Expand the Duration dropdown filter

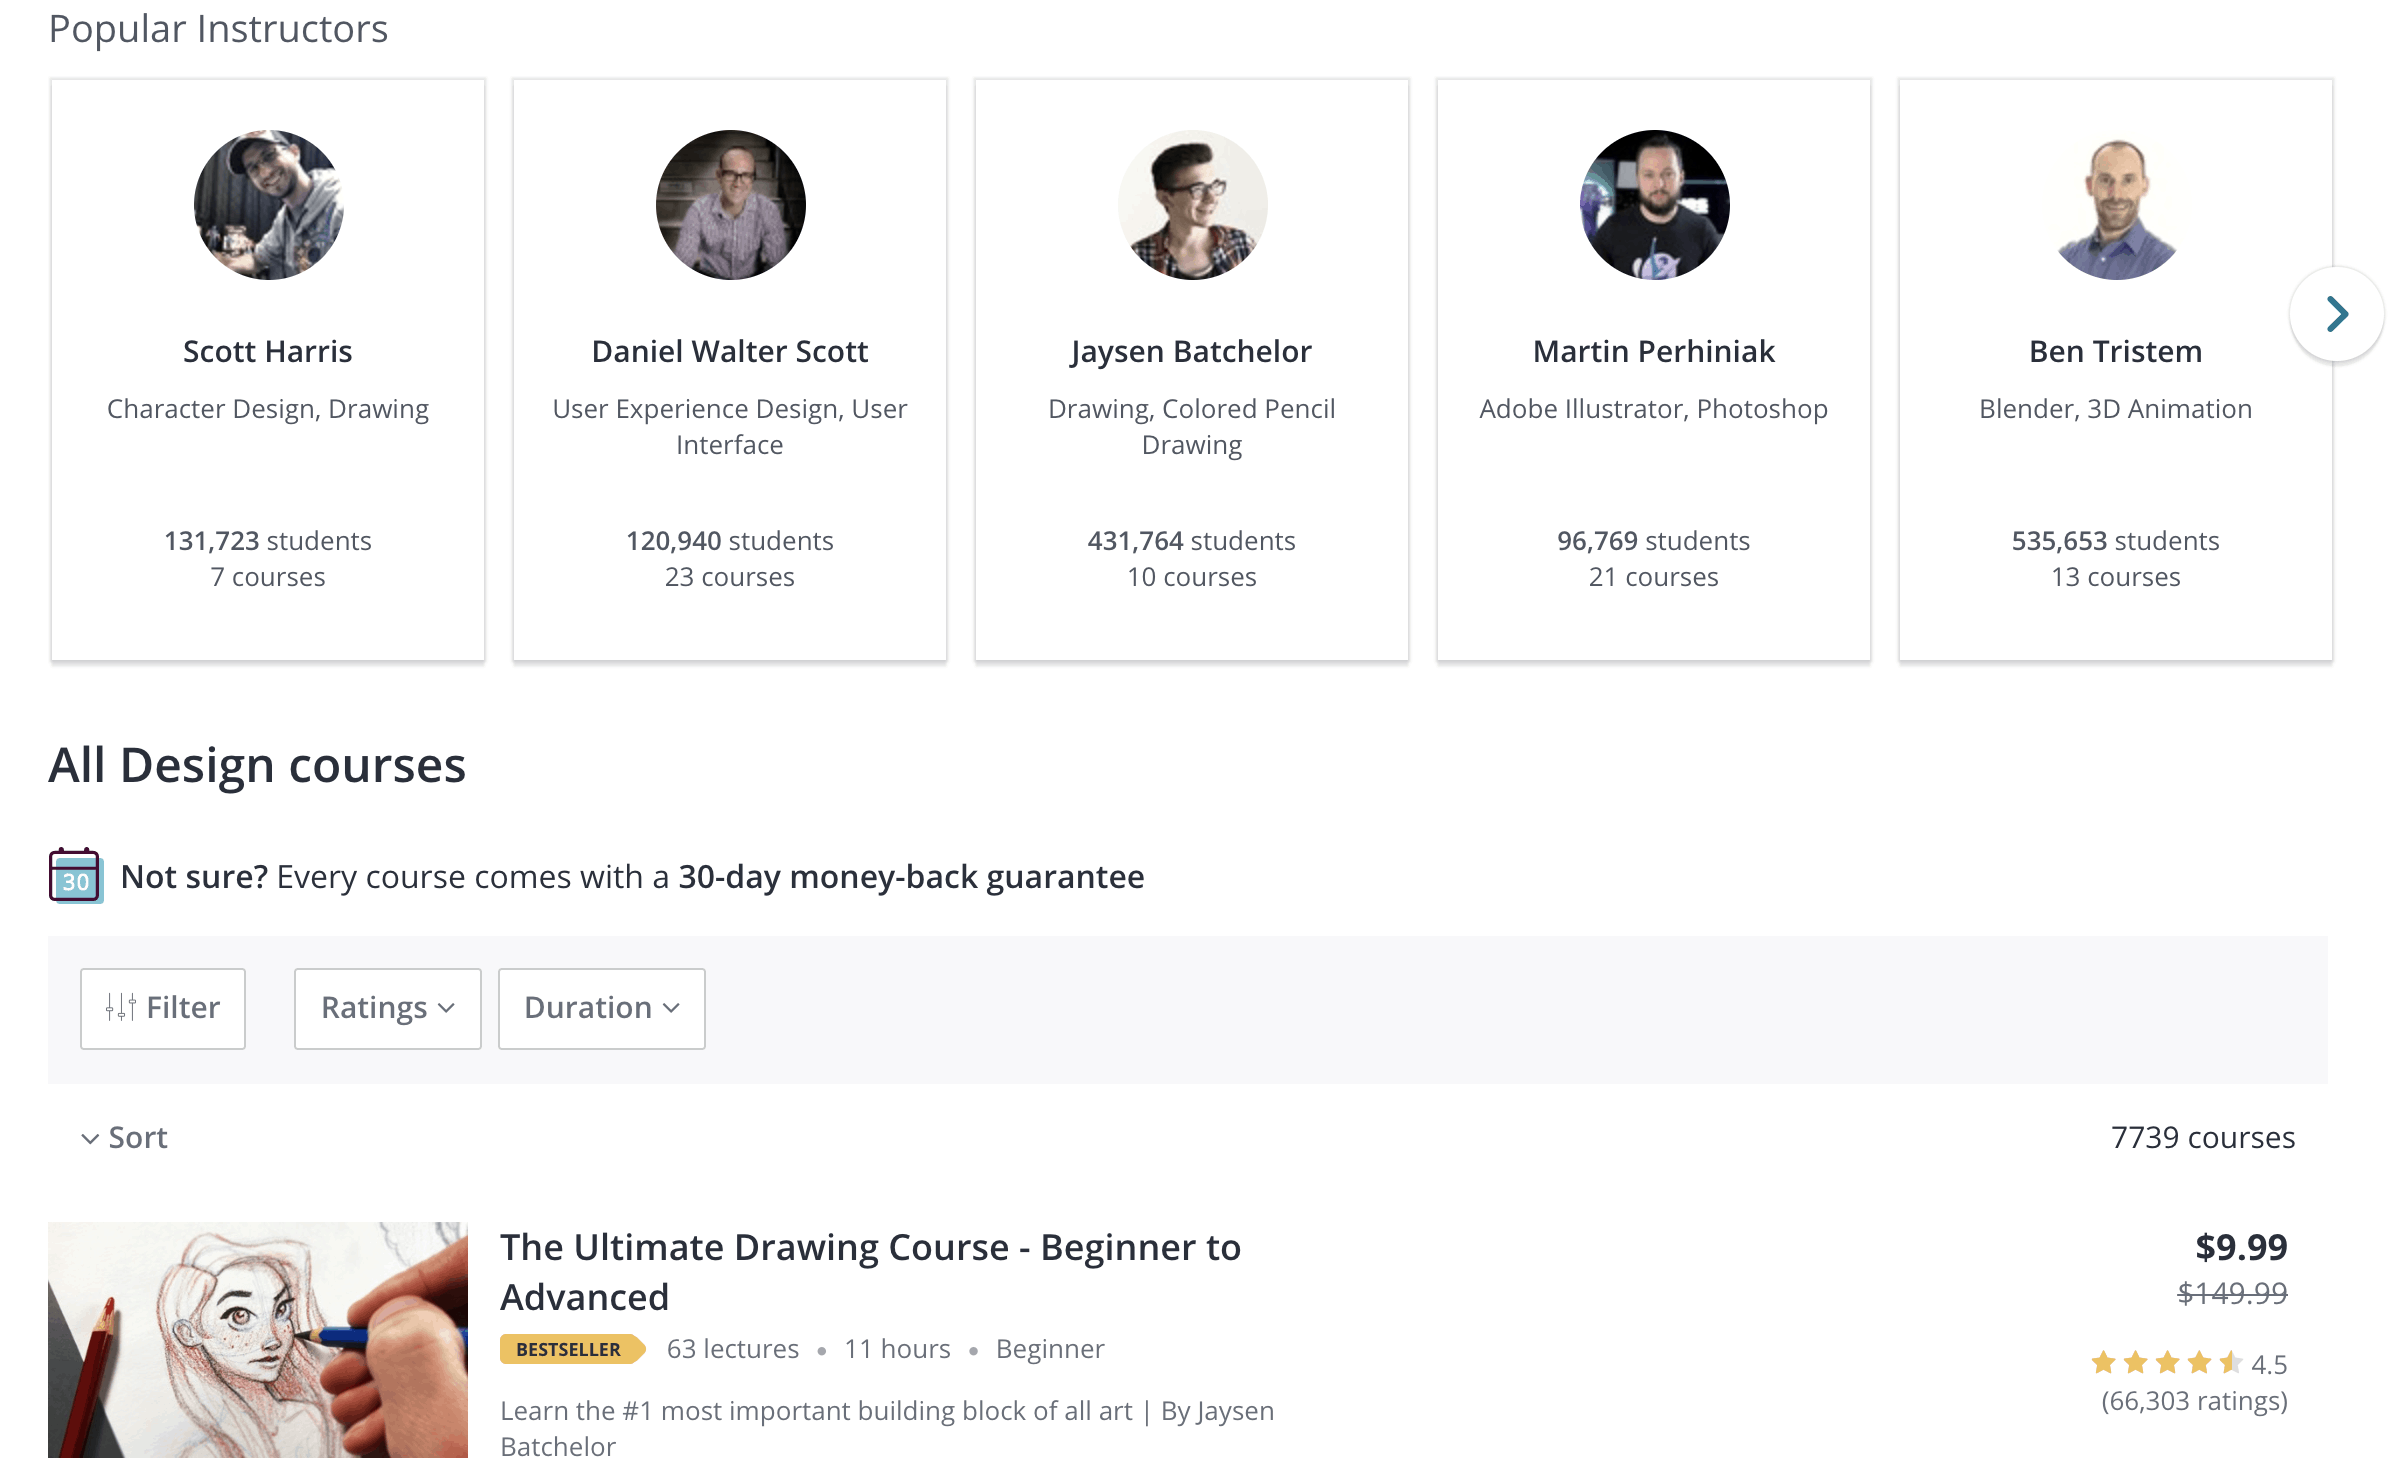600,1008
